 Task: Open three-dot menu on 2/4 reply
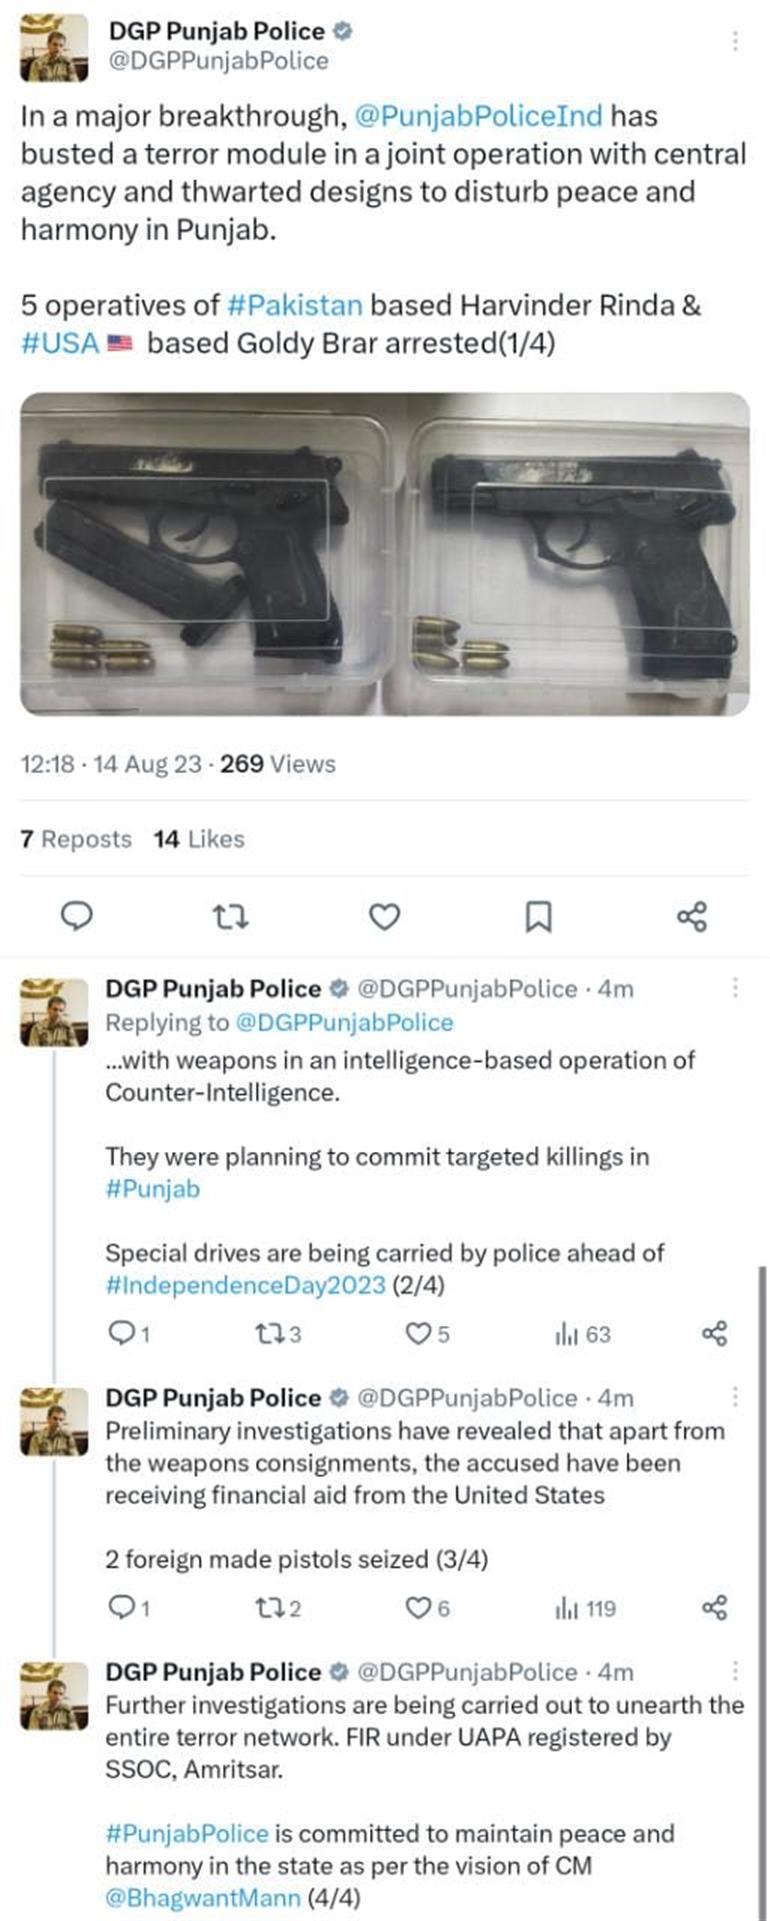(735, 988)
